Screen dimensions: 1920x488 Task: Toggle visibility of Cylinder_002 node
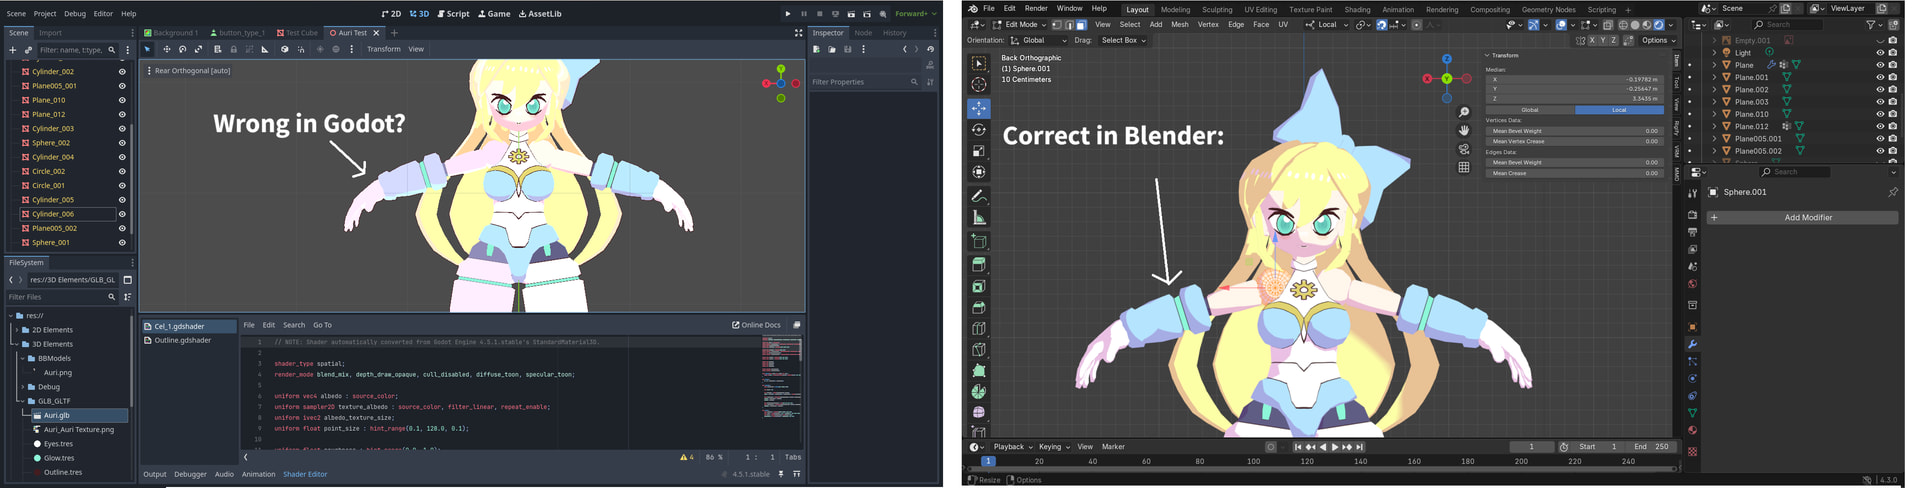point(122,72)
